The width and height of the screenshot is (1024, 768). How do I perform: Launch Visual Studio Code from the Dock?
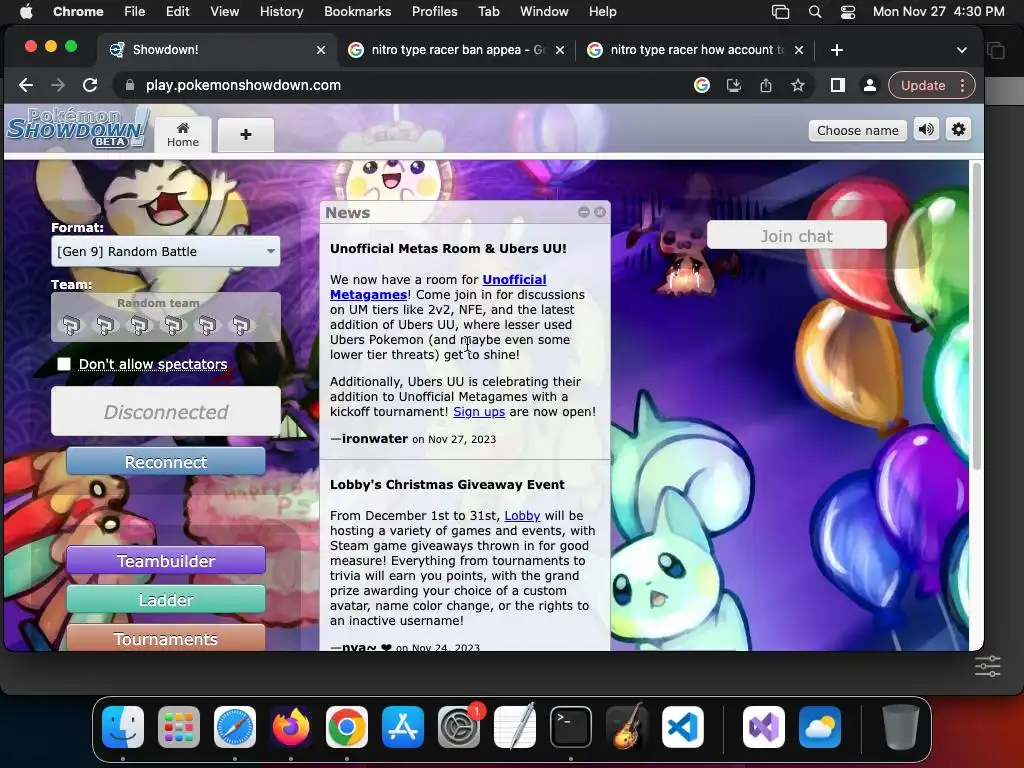(x=682, y=727)
